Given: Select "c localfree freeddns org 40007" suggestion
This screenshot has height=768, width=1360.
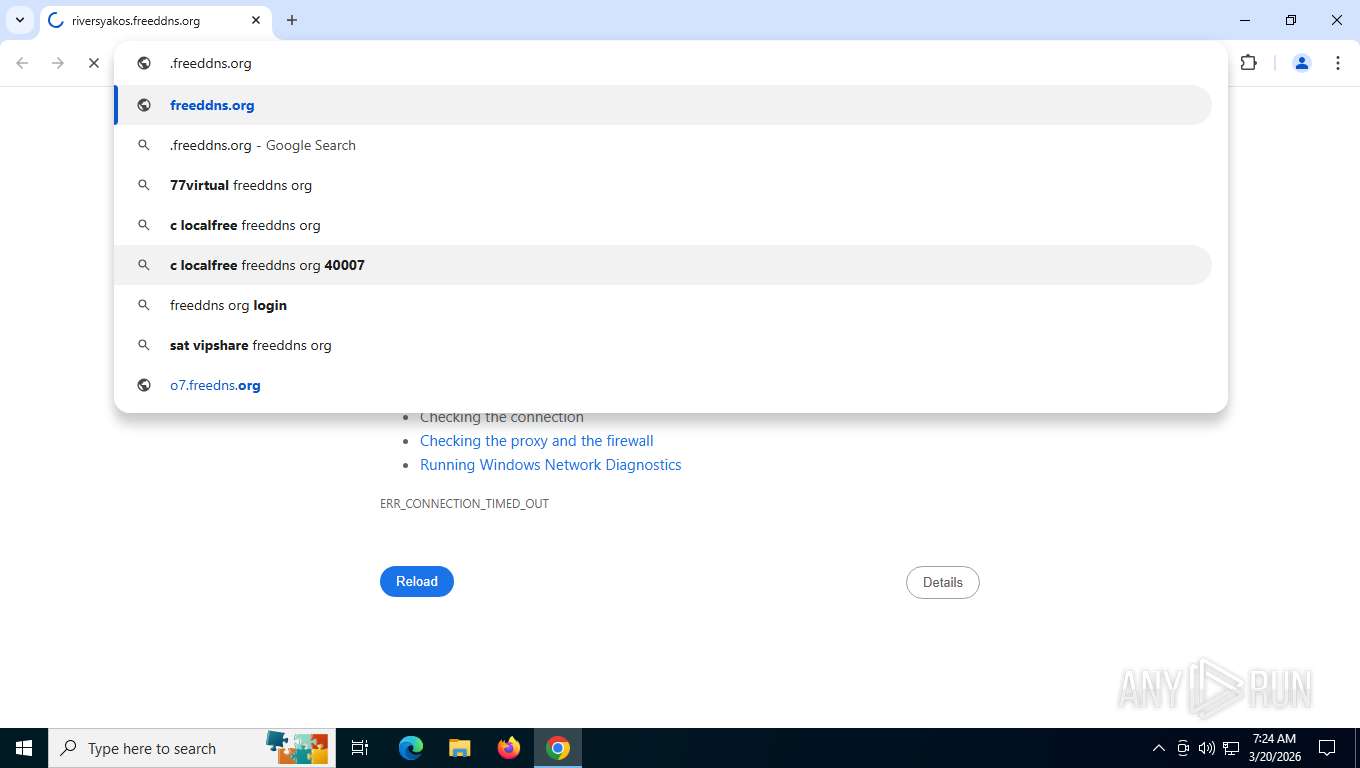Looking at the screenshot, I should coord(663,265).
